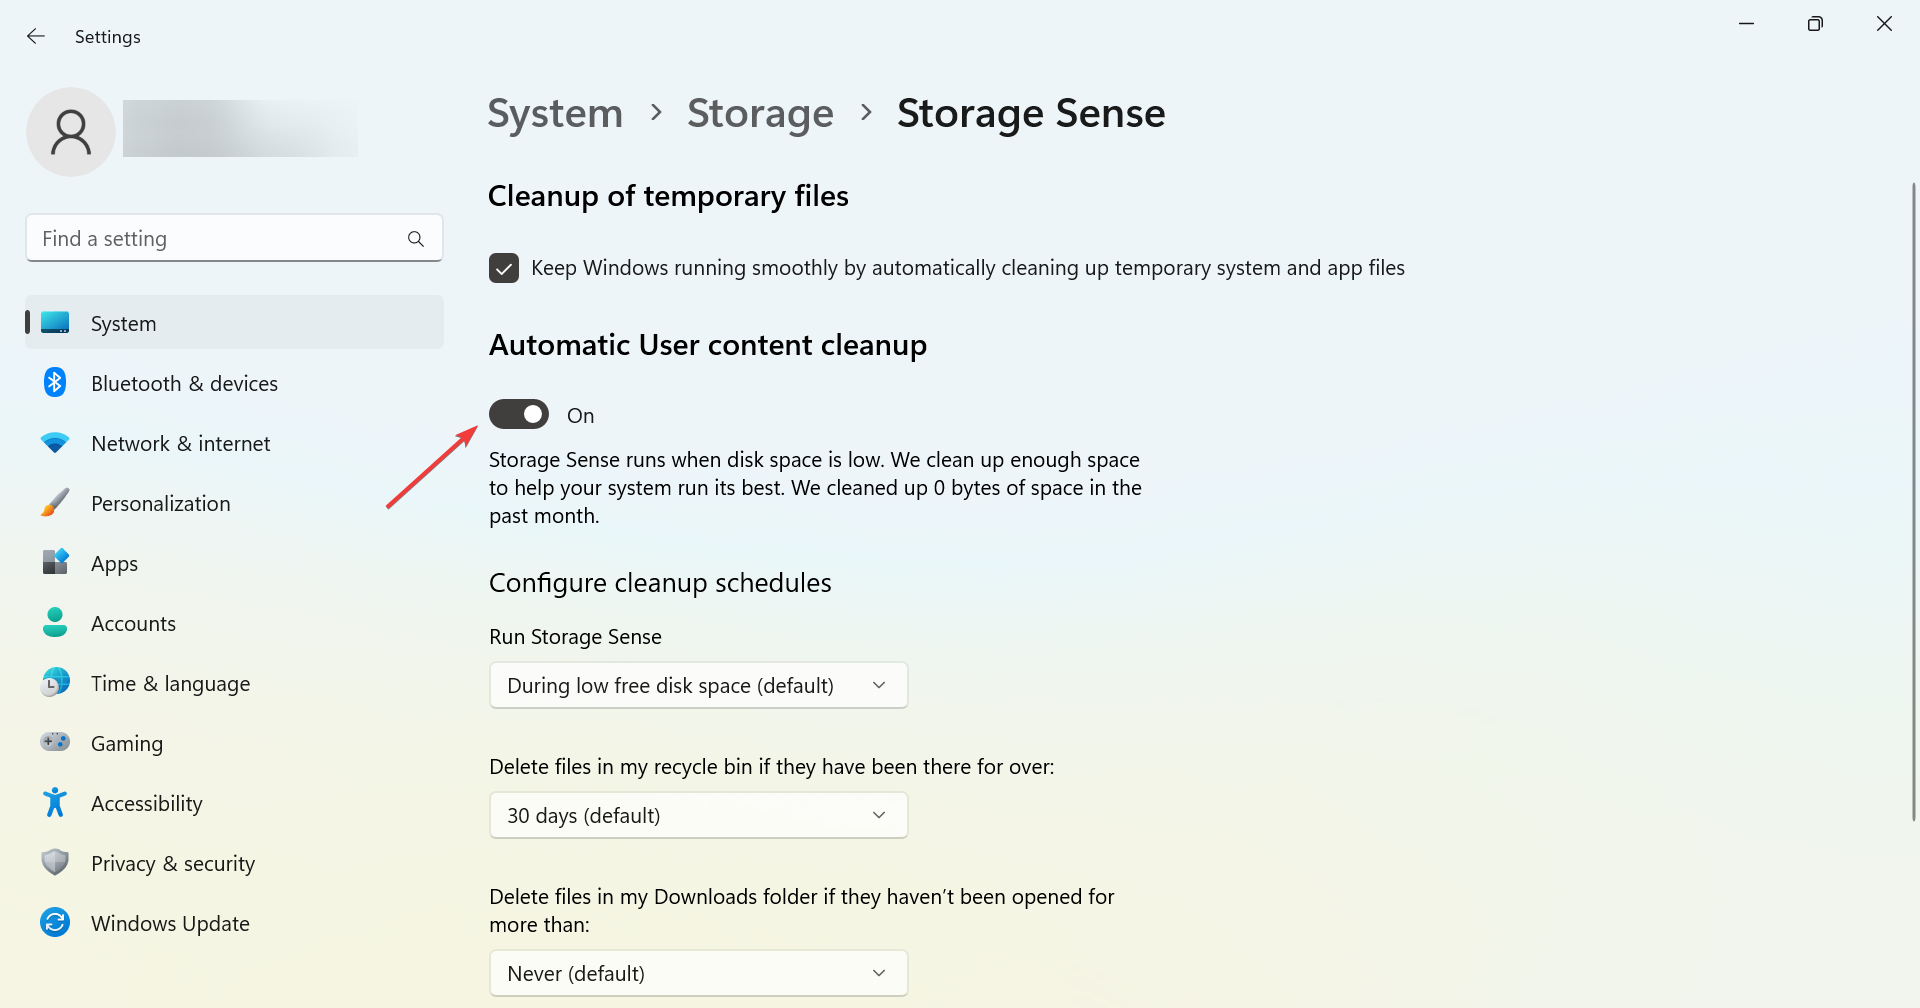Go back to Storage breadcrumb
This screenshot has height=1008, width=1920.
coord(760,113)
